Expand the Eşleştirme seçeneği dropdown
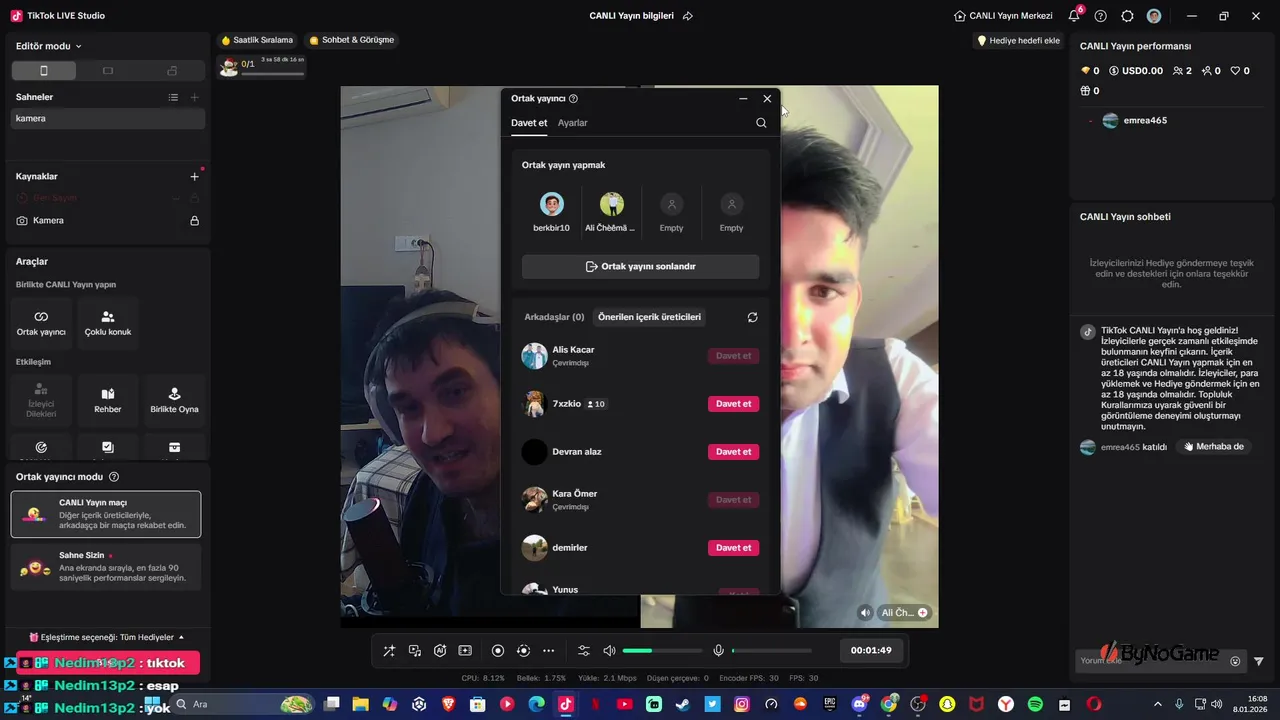The height and width of the screenshot is (720, 1280). [106, 637]
